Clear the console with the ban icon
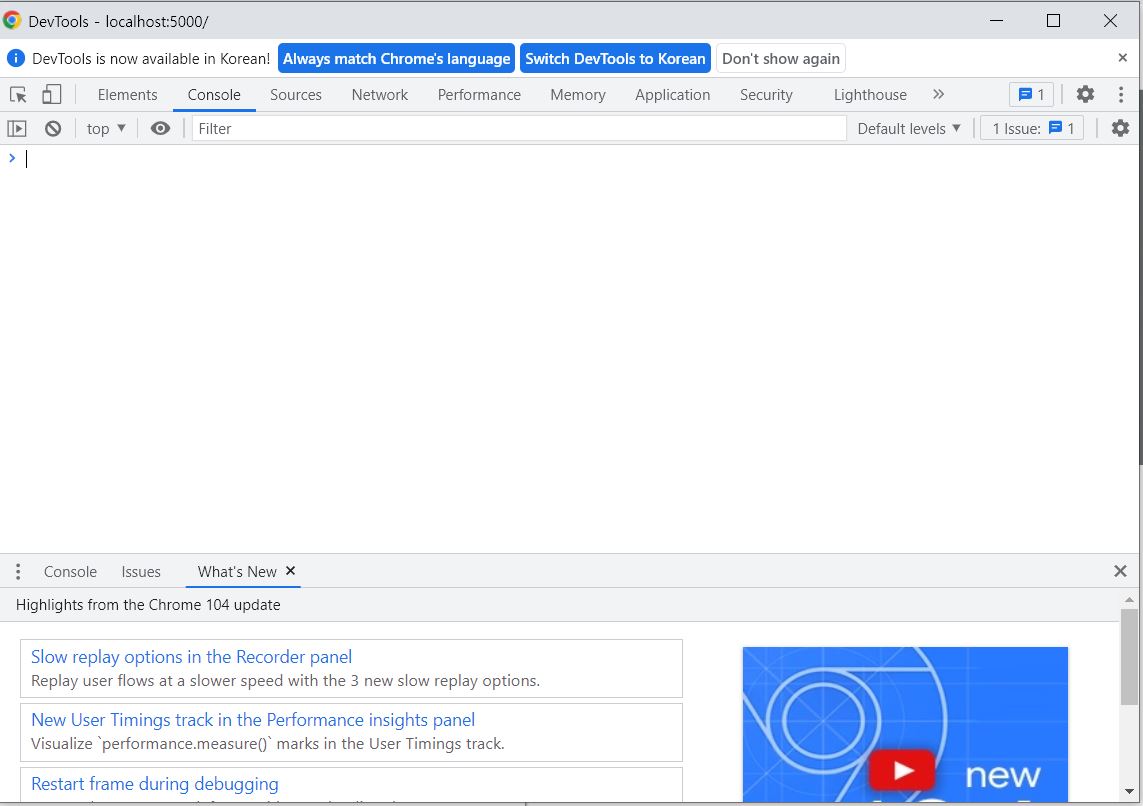1143x806 pixels. (x=52, y=129)
